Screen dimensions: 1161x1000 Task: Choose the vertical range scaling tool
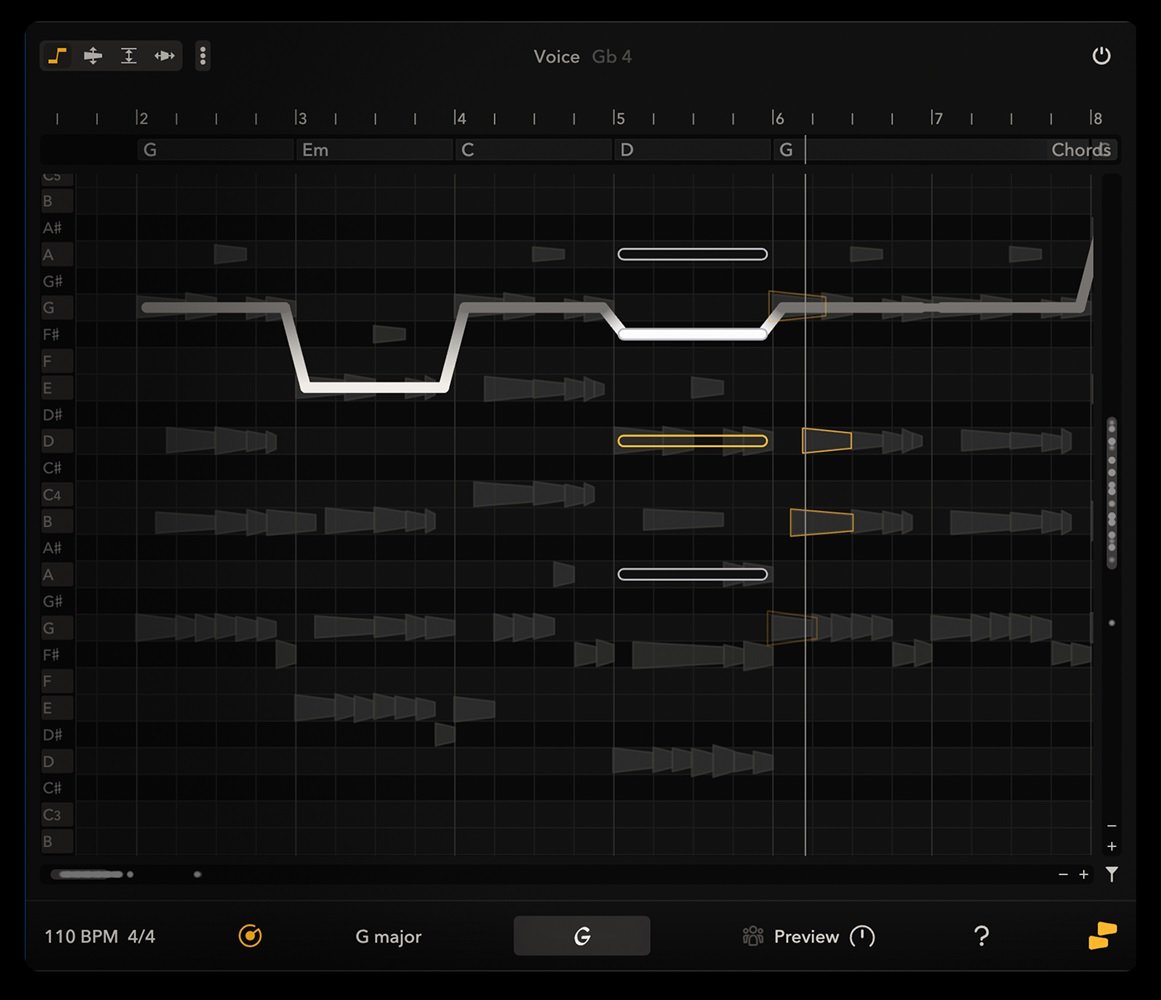(128, 56)
